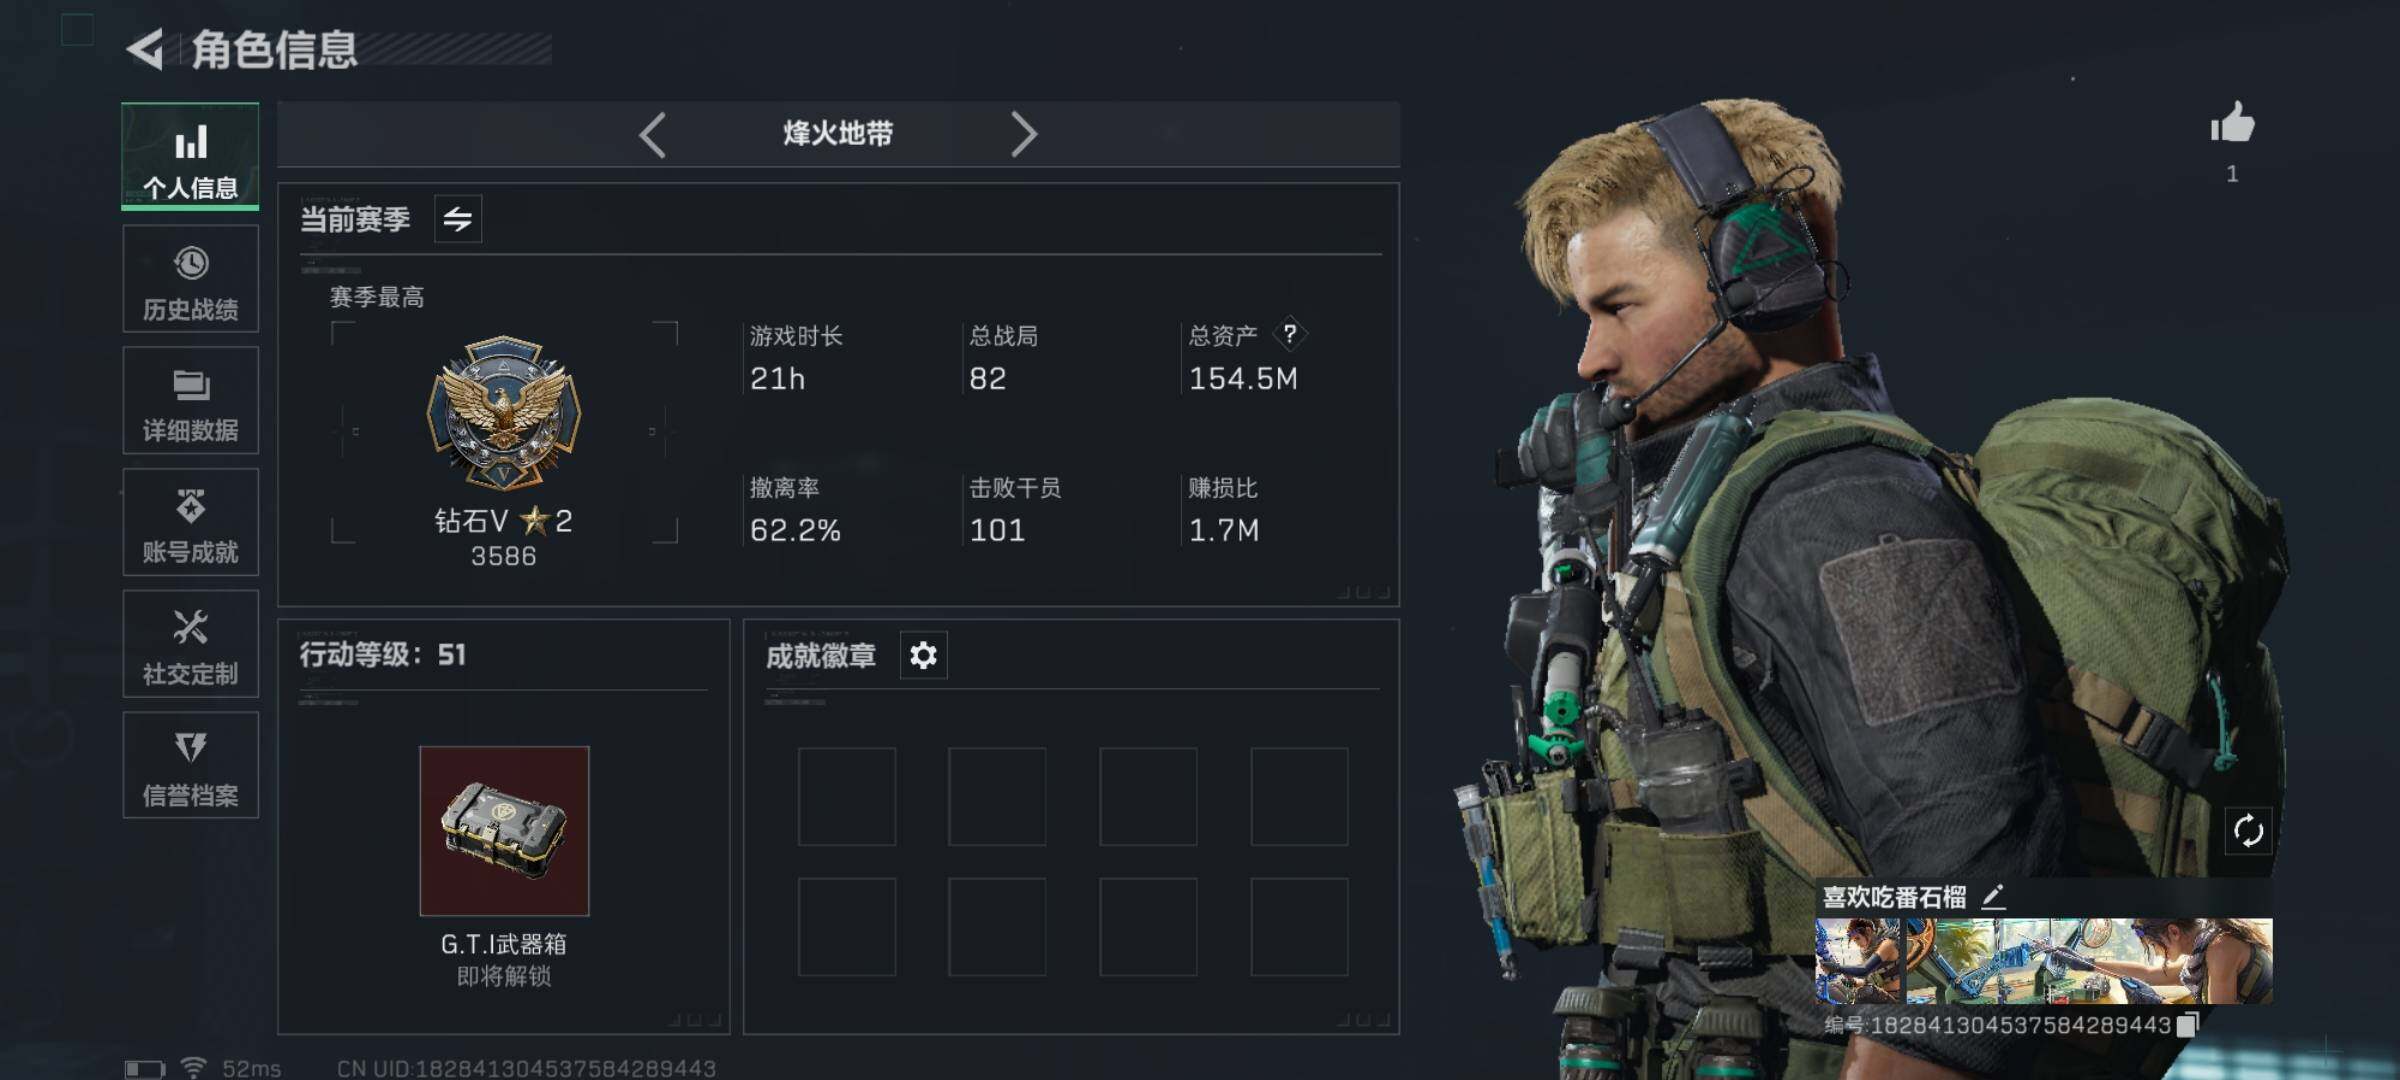Viewport: 2400px width, 1080px height.
Task: Edit the signature 喜欢吃番石榴 pencil icon
Action: [1993, 896]
